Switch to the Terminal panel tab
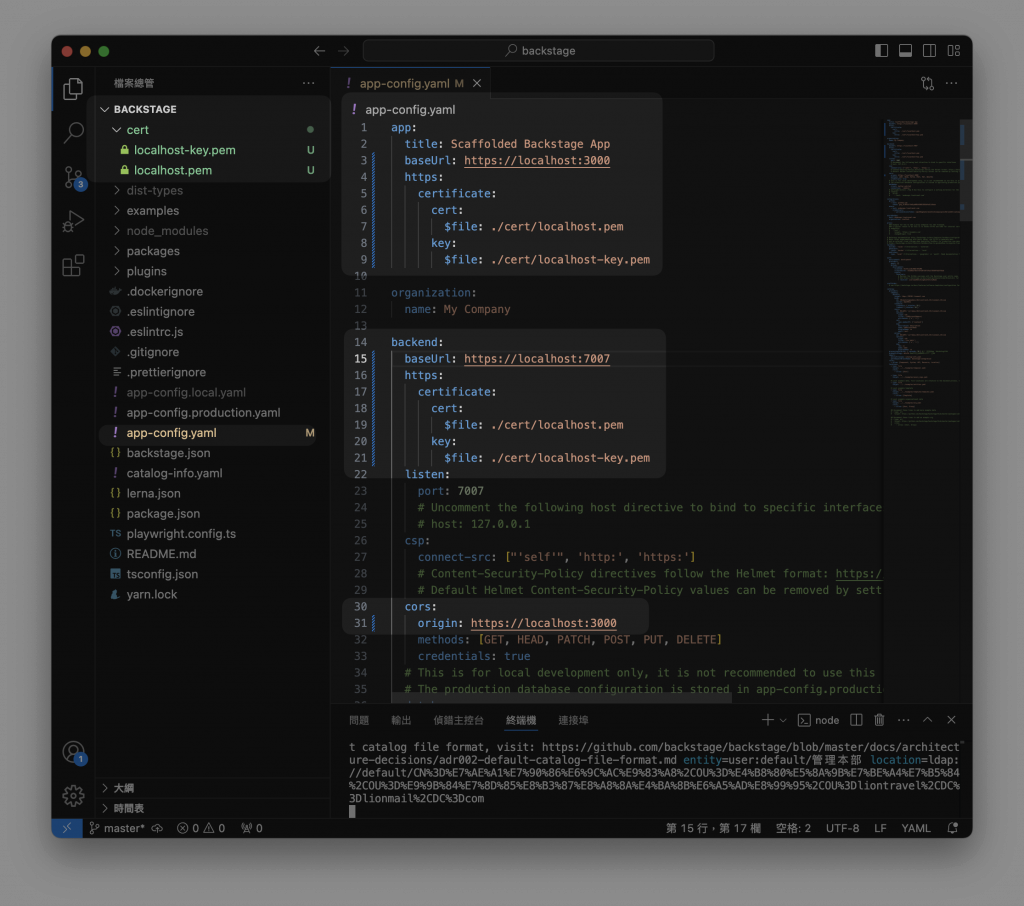This screenshot has height=906, width=1024. 520,720
